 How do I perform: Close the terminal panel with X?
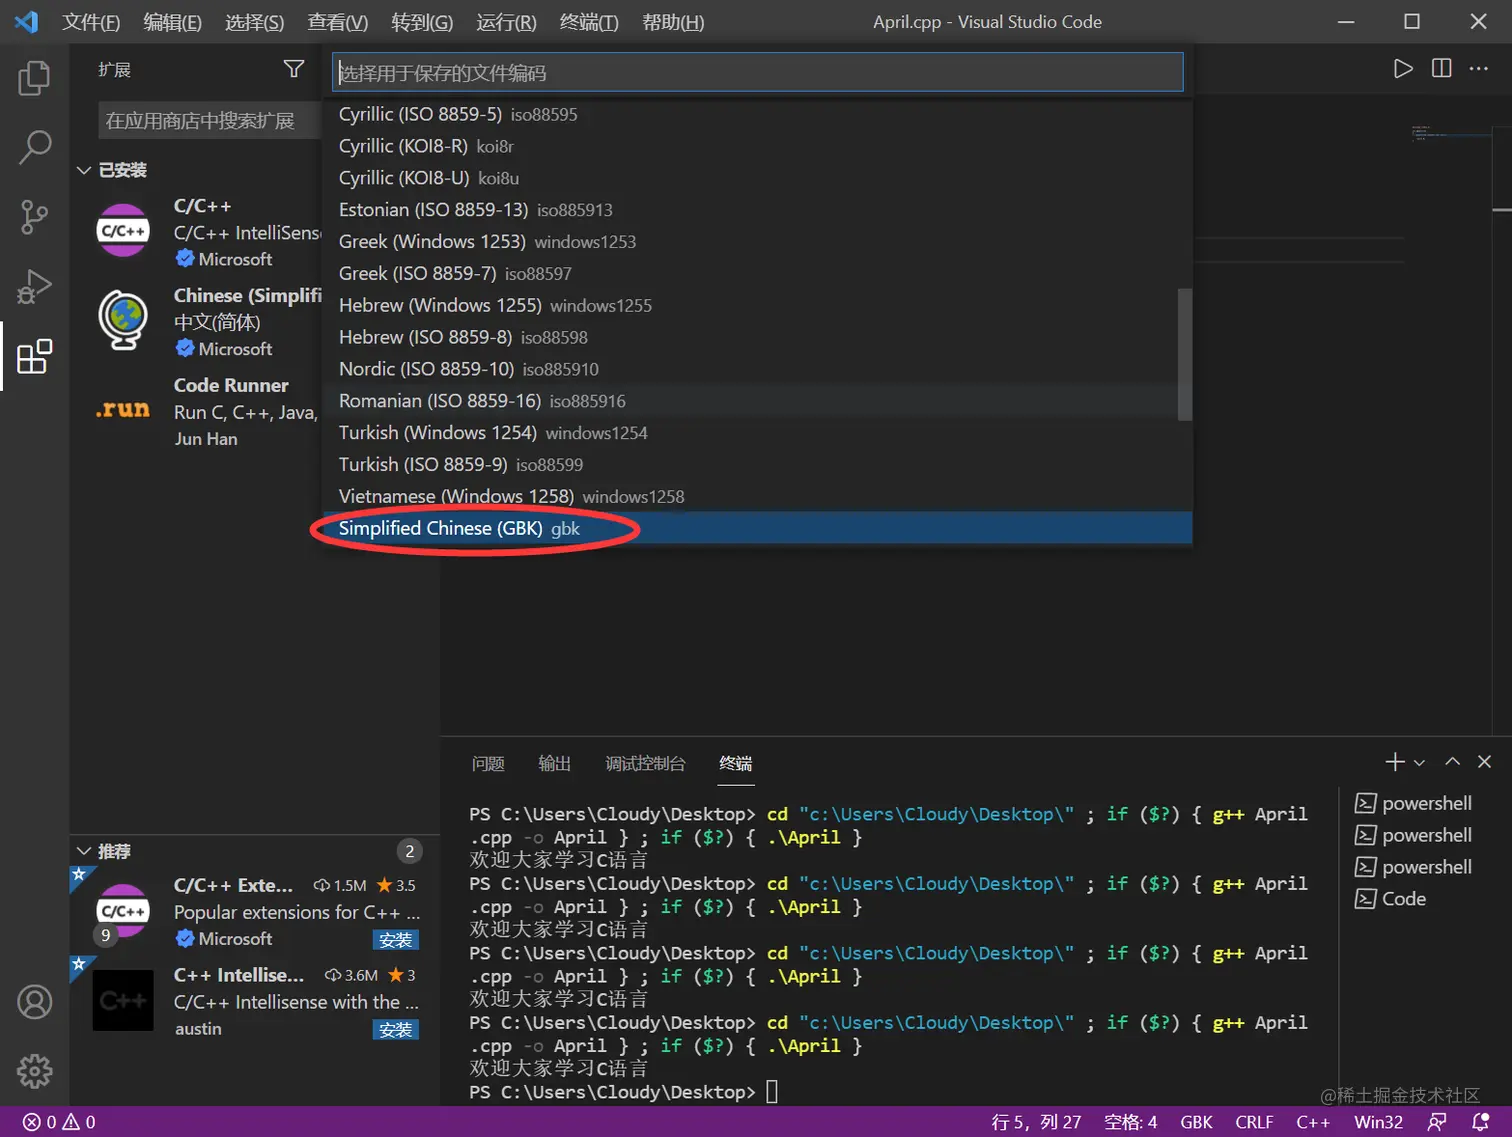coord(1484,762)
